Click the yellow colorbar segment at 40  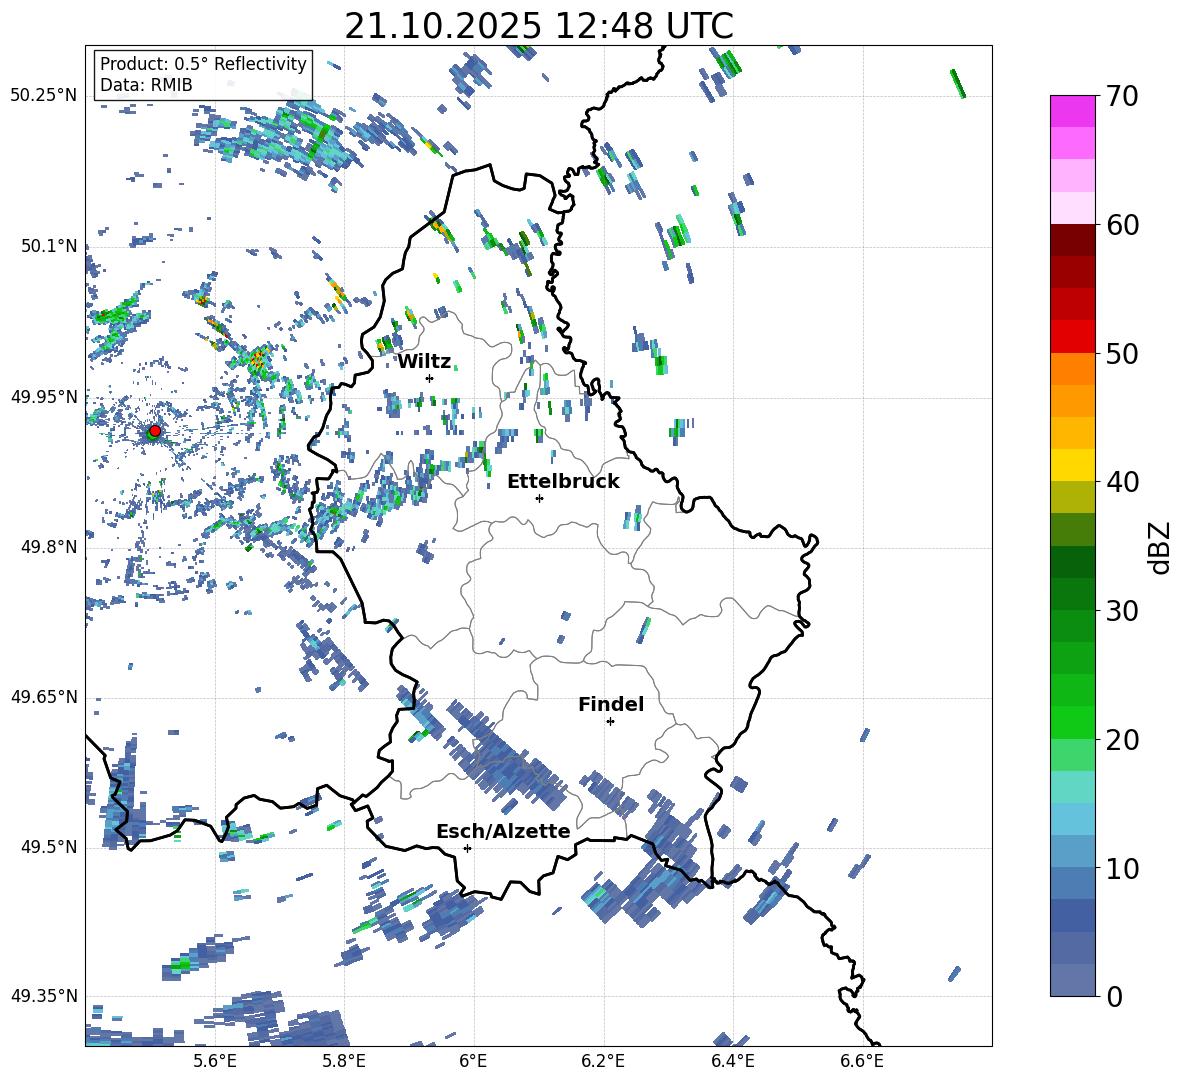[x=1072, y=465]
